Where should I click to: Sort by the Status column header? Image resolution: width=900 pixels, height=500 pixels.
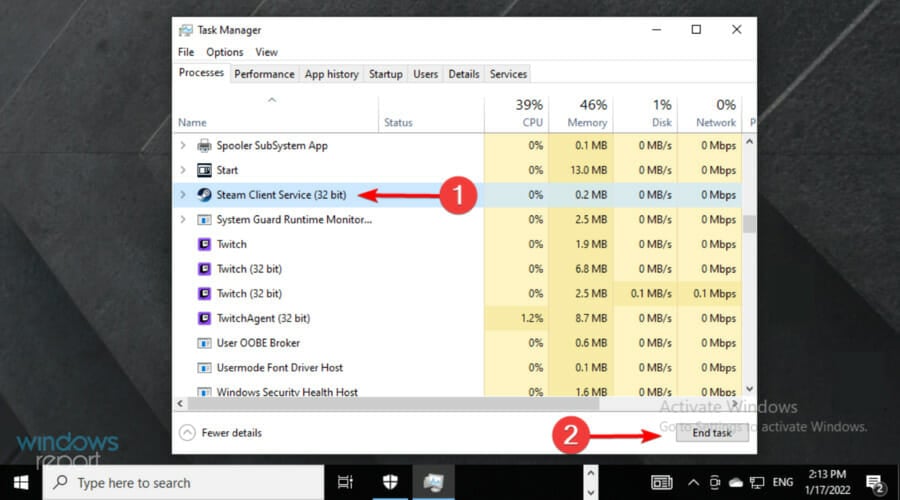coord(431,114)
